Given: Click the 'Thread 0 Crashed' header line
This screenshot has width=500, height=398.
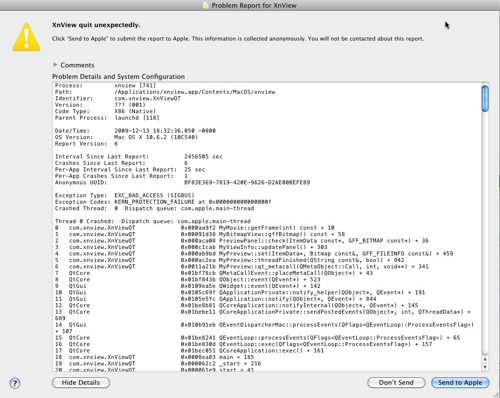Looking at the screenshot, I should pyautogui.click(x=153, y=221).
